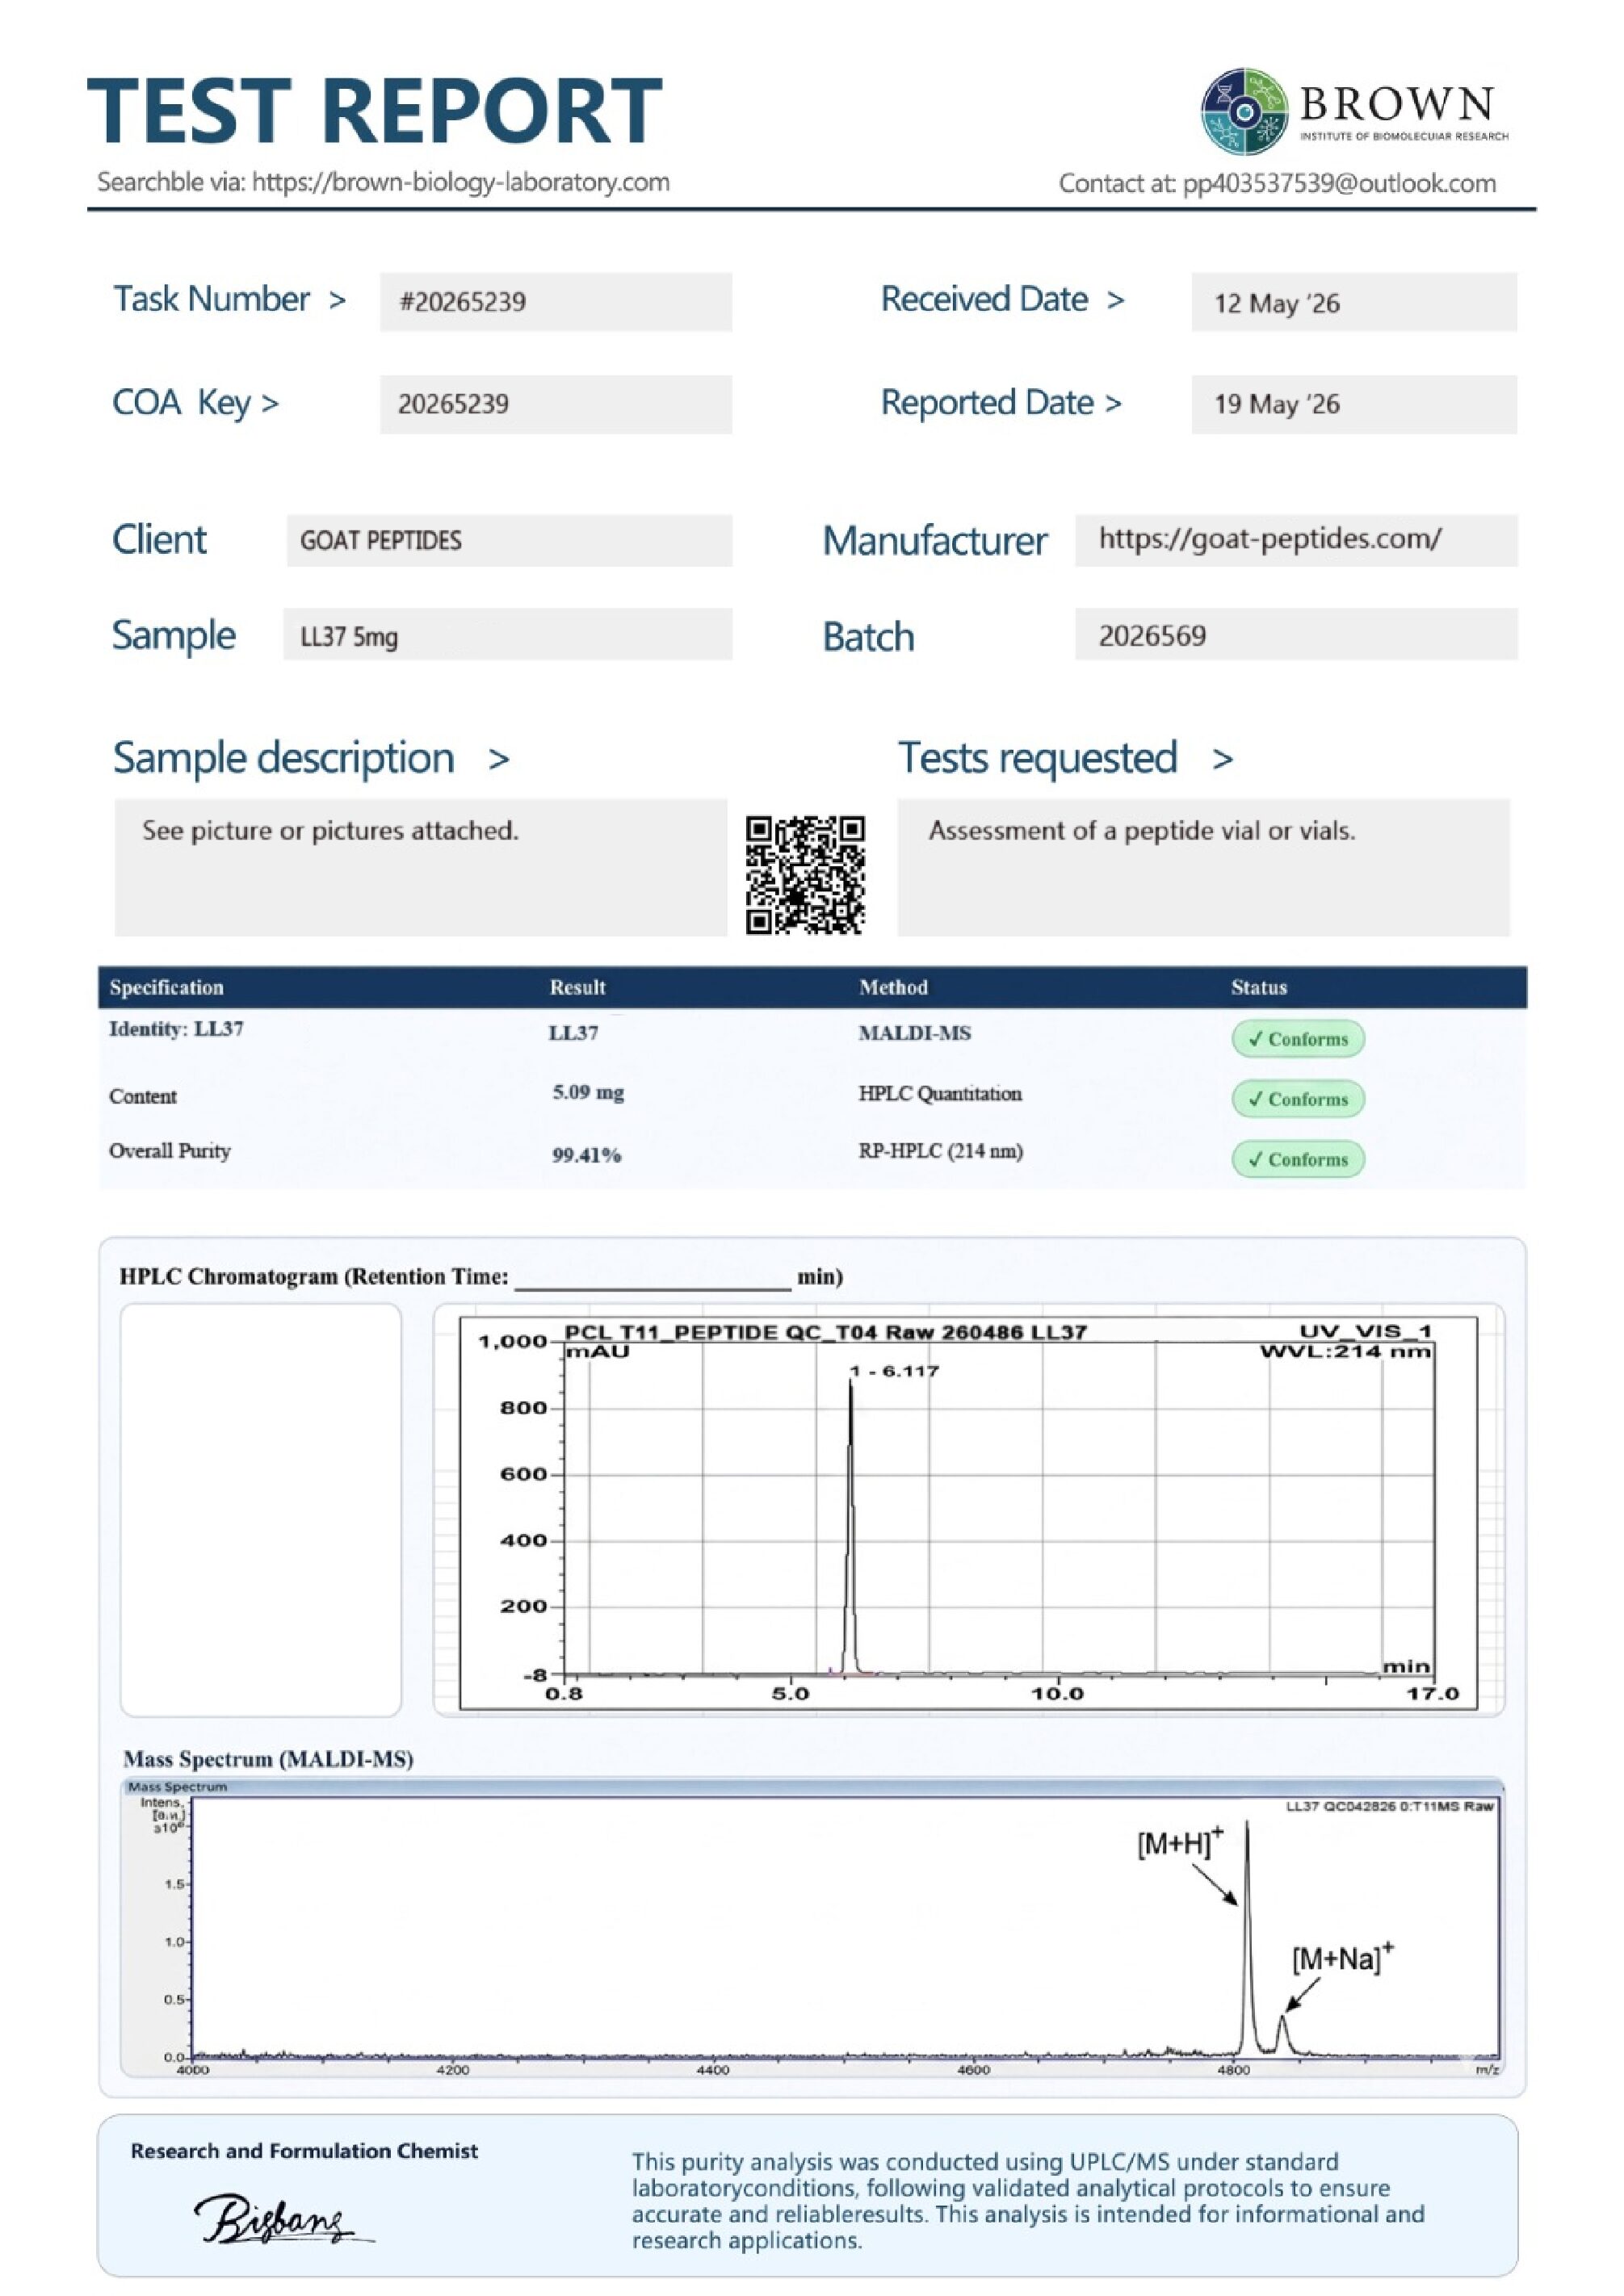Click the HPLC chromatogram plot
Viewport: 1624px width, 2296px height.
(x=968, y=1513)
